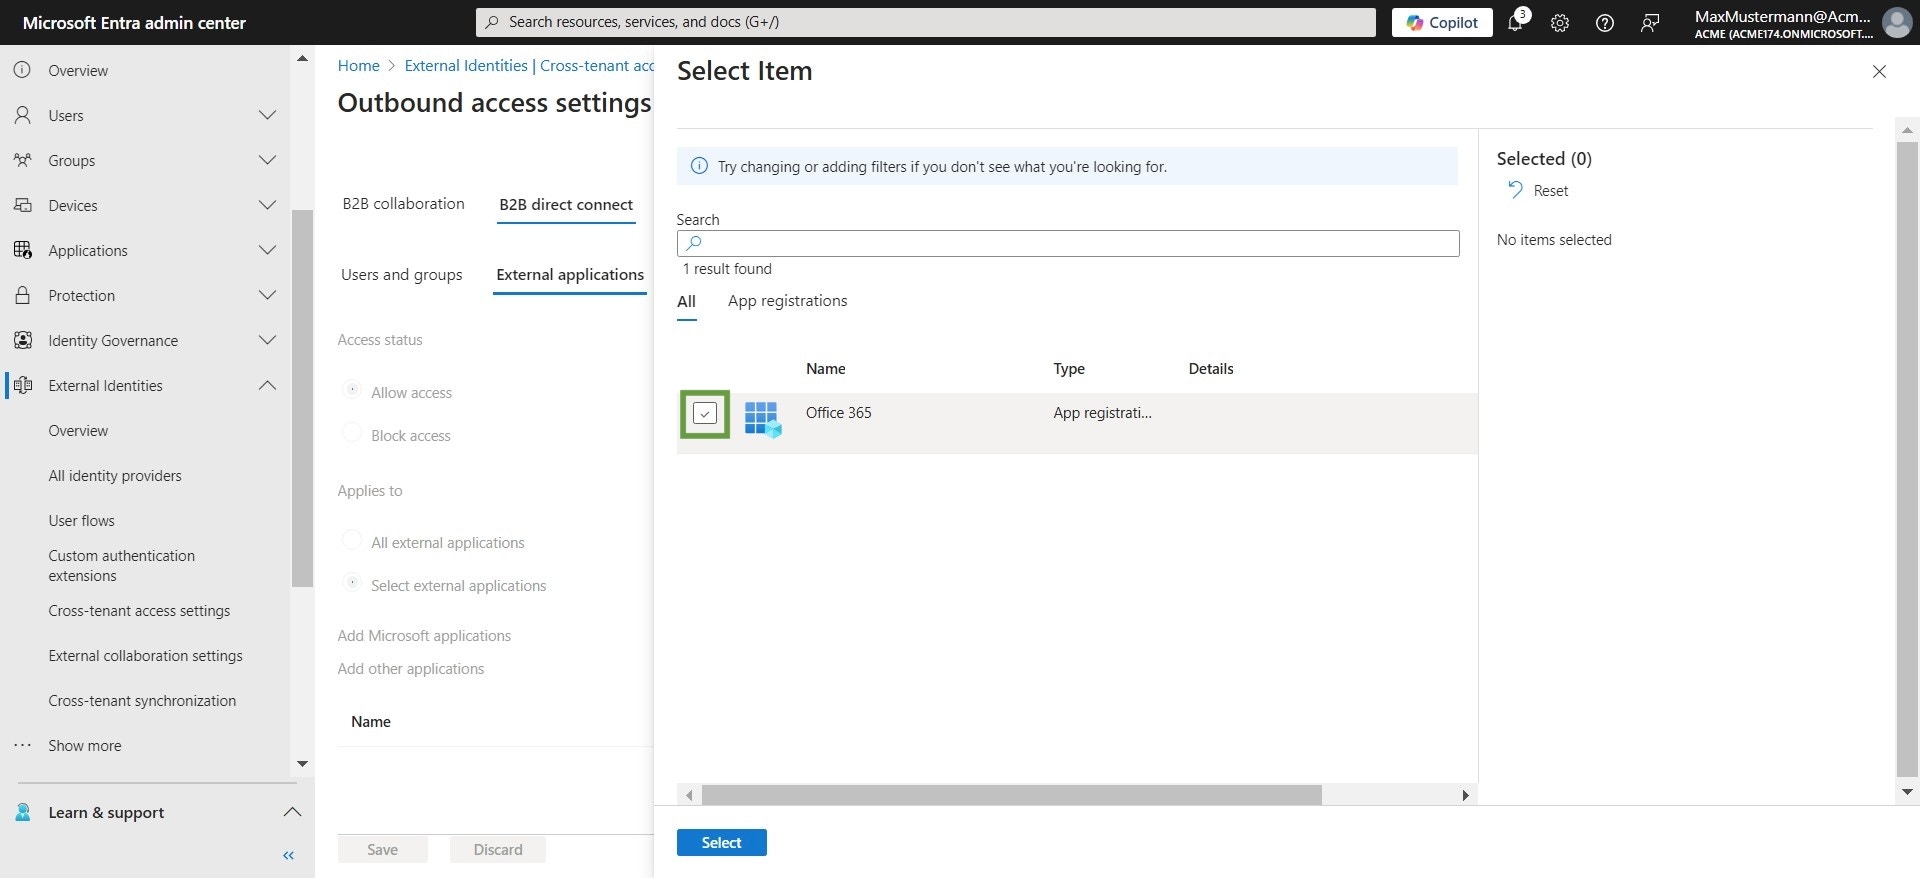Click the blue Select button
The height and width of the screenshot is (878, 1920).
721,843
